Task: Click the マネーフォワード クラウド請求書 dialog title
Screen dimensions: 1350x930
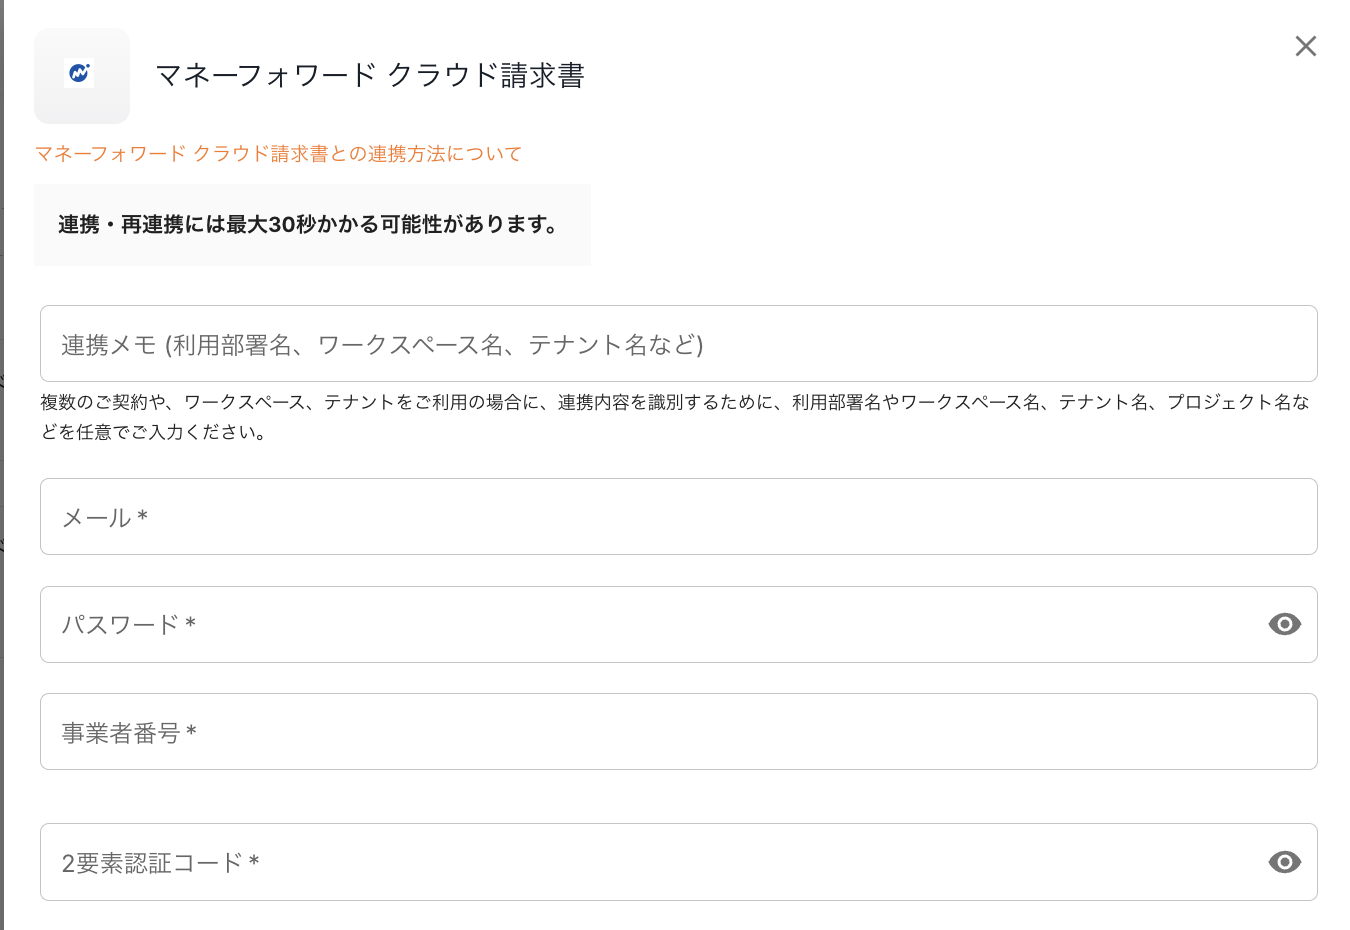Action: tap(370, 76)
